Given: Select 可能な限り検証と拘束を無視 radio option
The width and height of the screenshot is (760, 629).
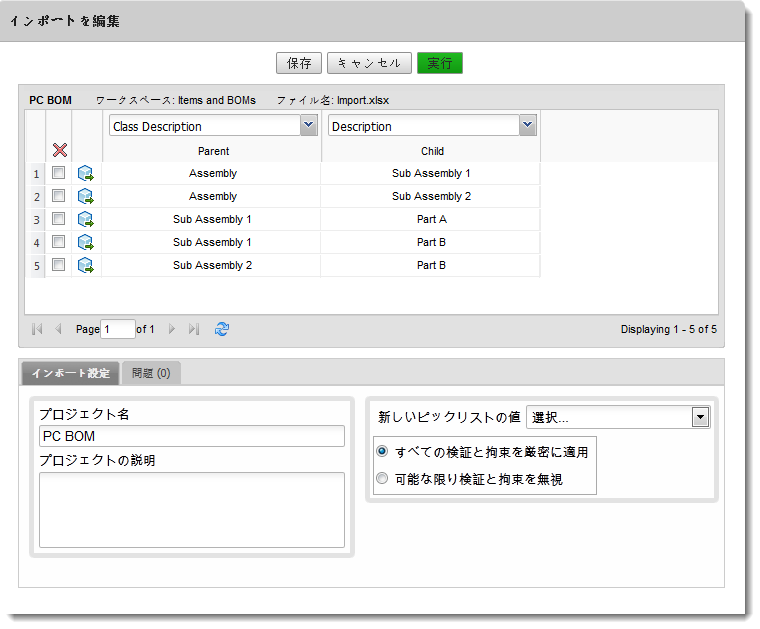Looking at the screenshot, I should (x=382, y=478).
